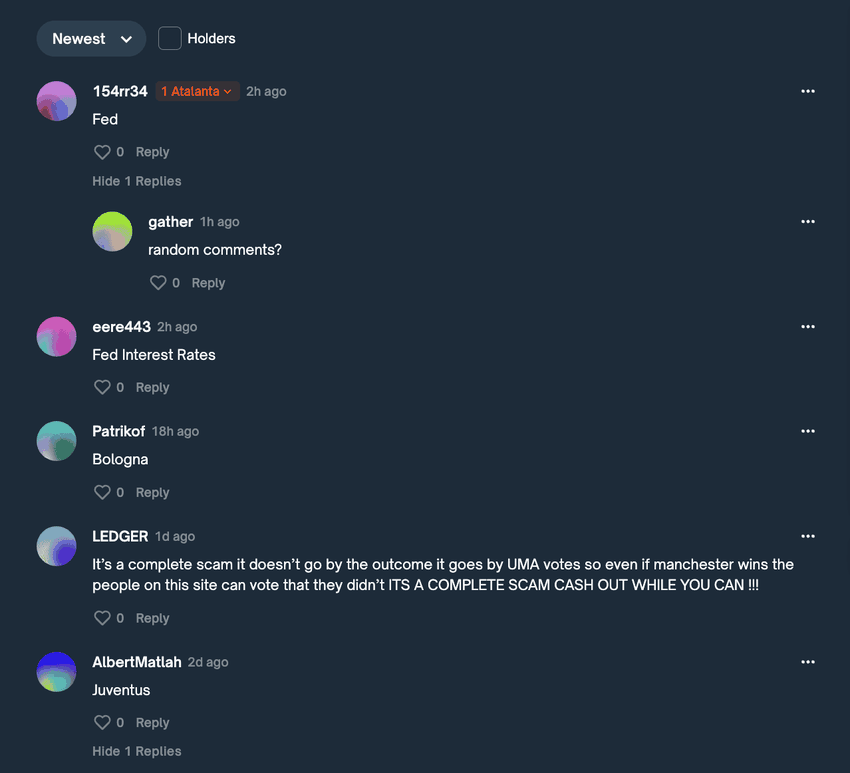This screenshot has height=773, width=850.
Task: Like Patrikof's Bologna comment heart
Action: point(102,492)
